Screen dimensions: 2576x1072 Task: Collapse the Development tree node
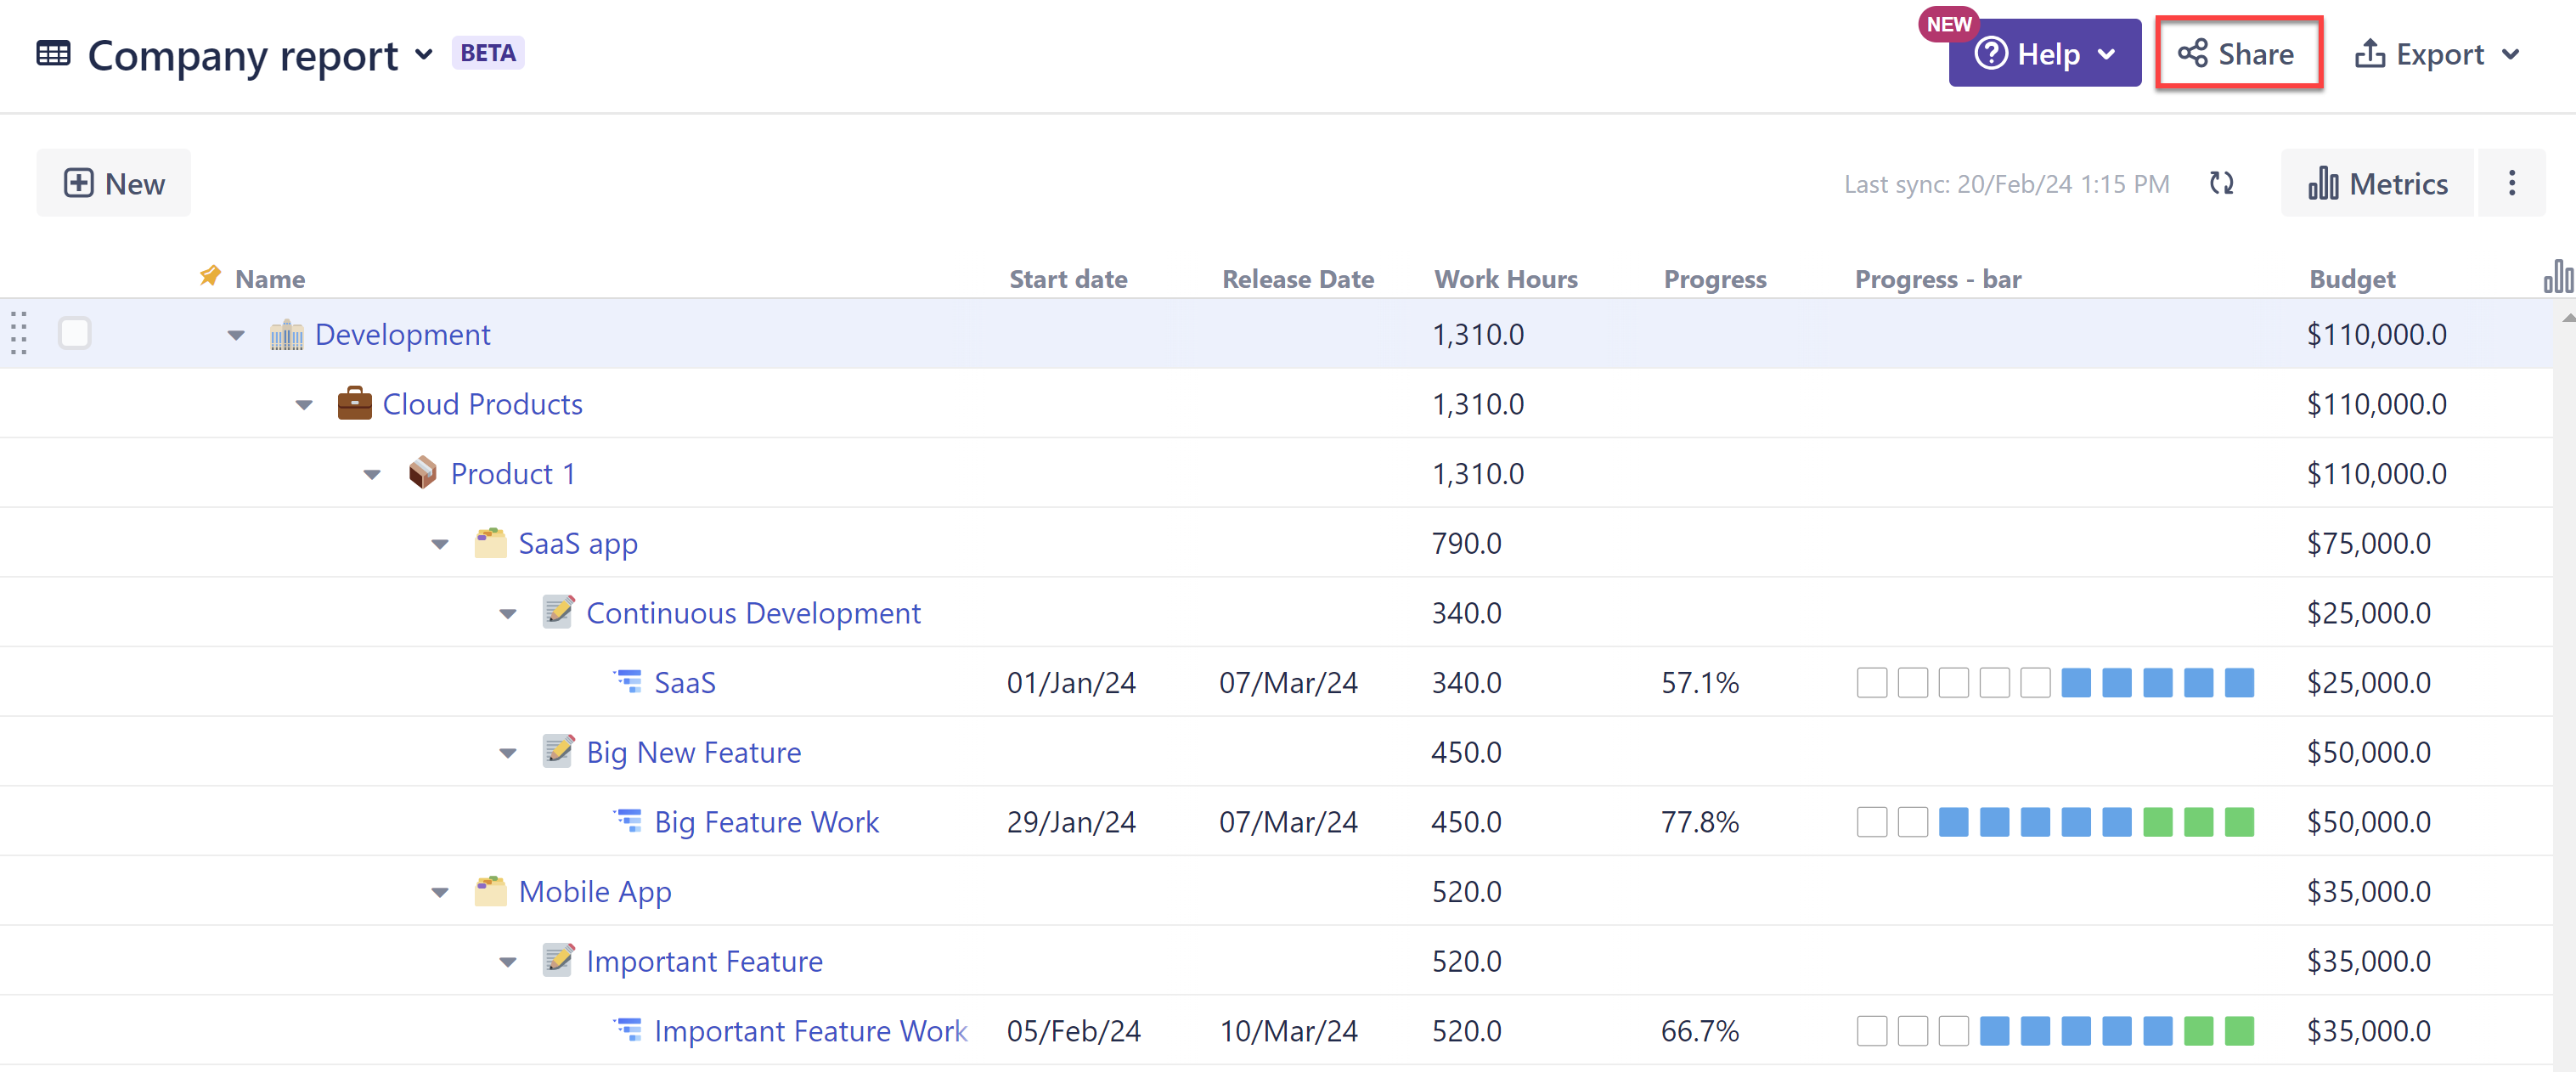(236, 335)
